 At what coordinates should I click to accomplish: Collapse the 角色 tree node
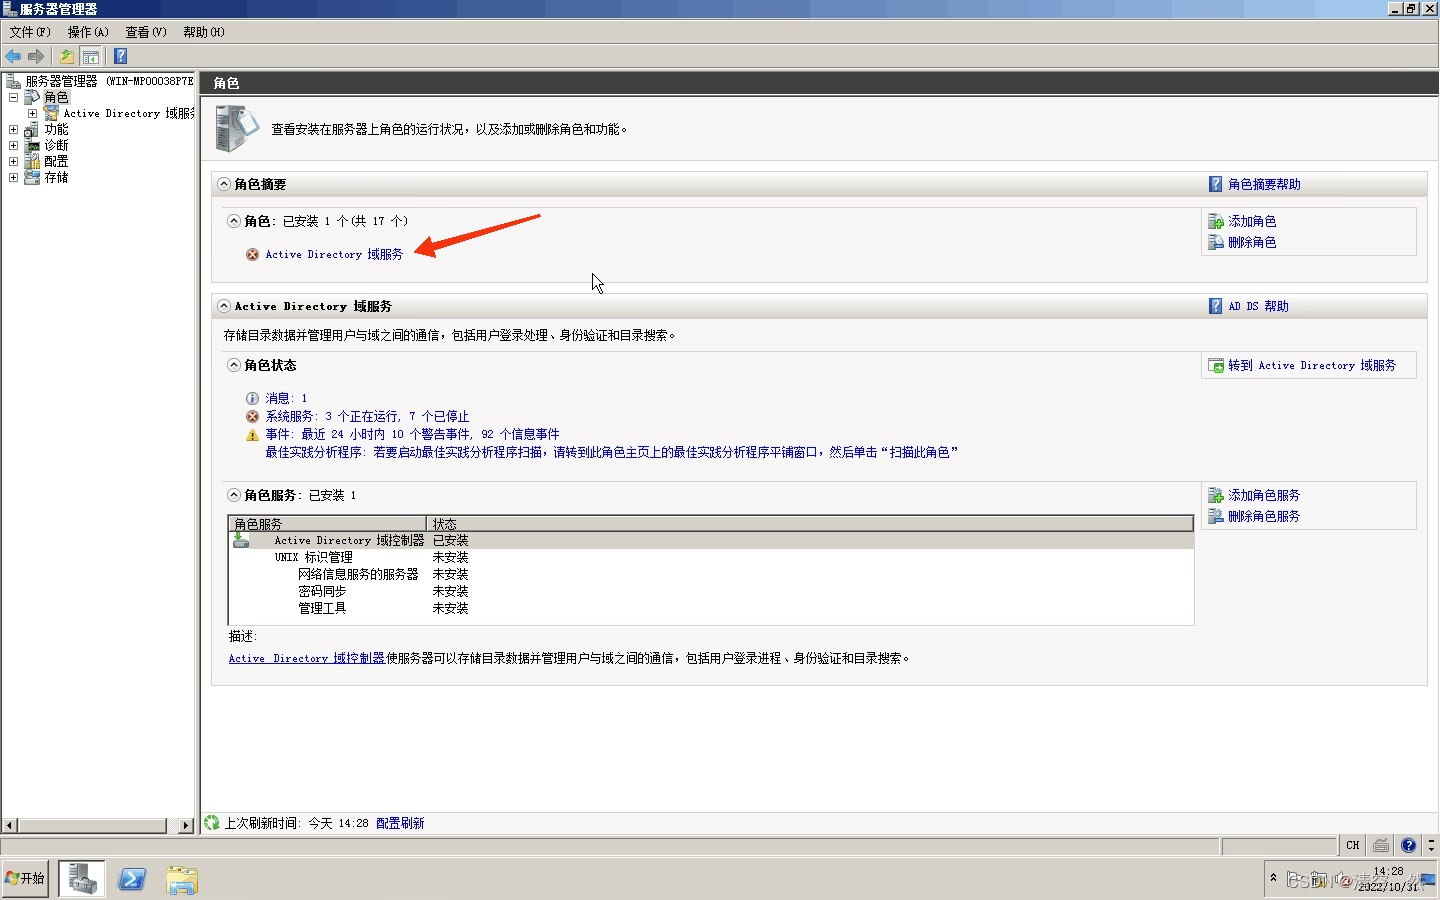point(13,97)
